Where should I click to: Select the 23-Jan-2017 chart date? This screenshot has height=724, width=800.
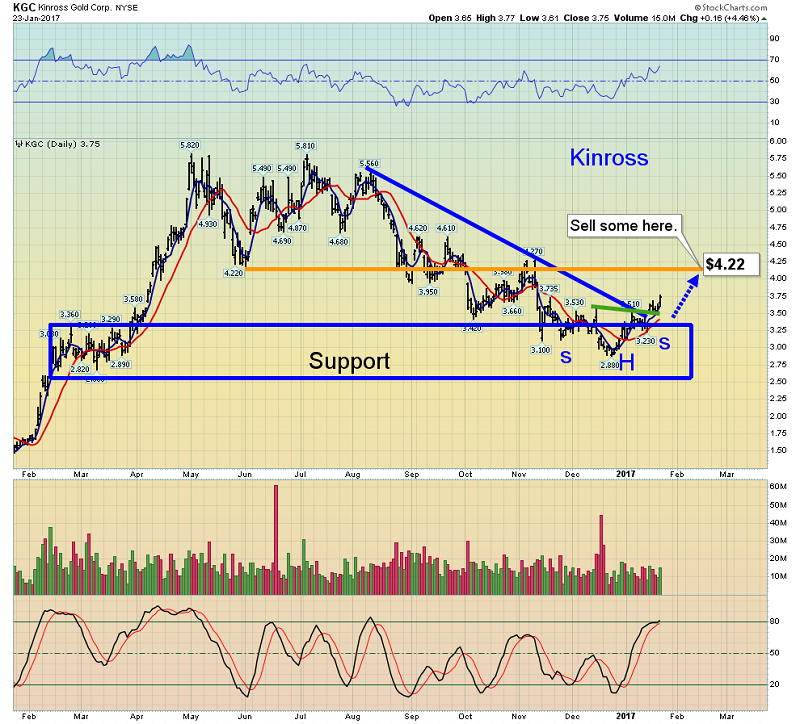pyautogui.click(x=36, y=18)
